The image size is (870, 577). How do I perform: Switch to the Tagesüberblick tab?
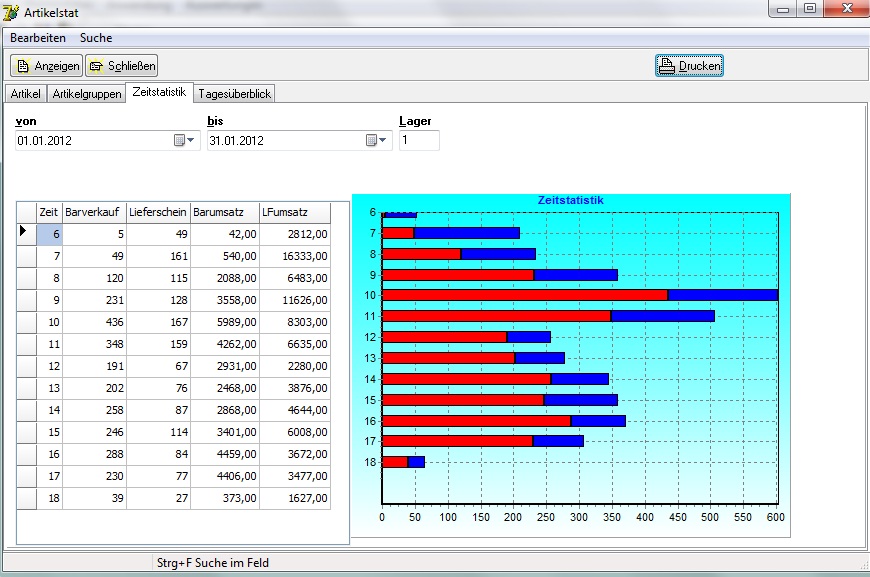click(x=234, y=94)
